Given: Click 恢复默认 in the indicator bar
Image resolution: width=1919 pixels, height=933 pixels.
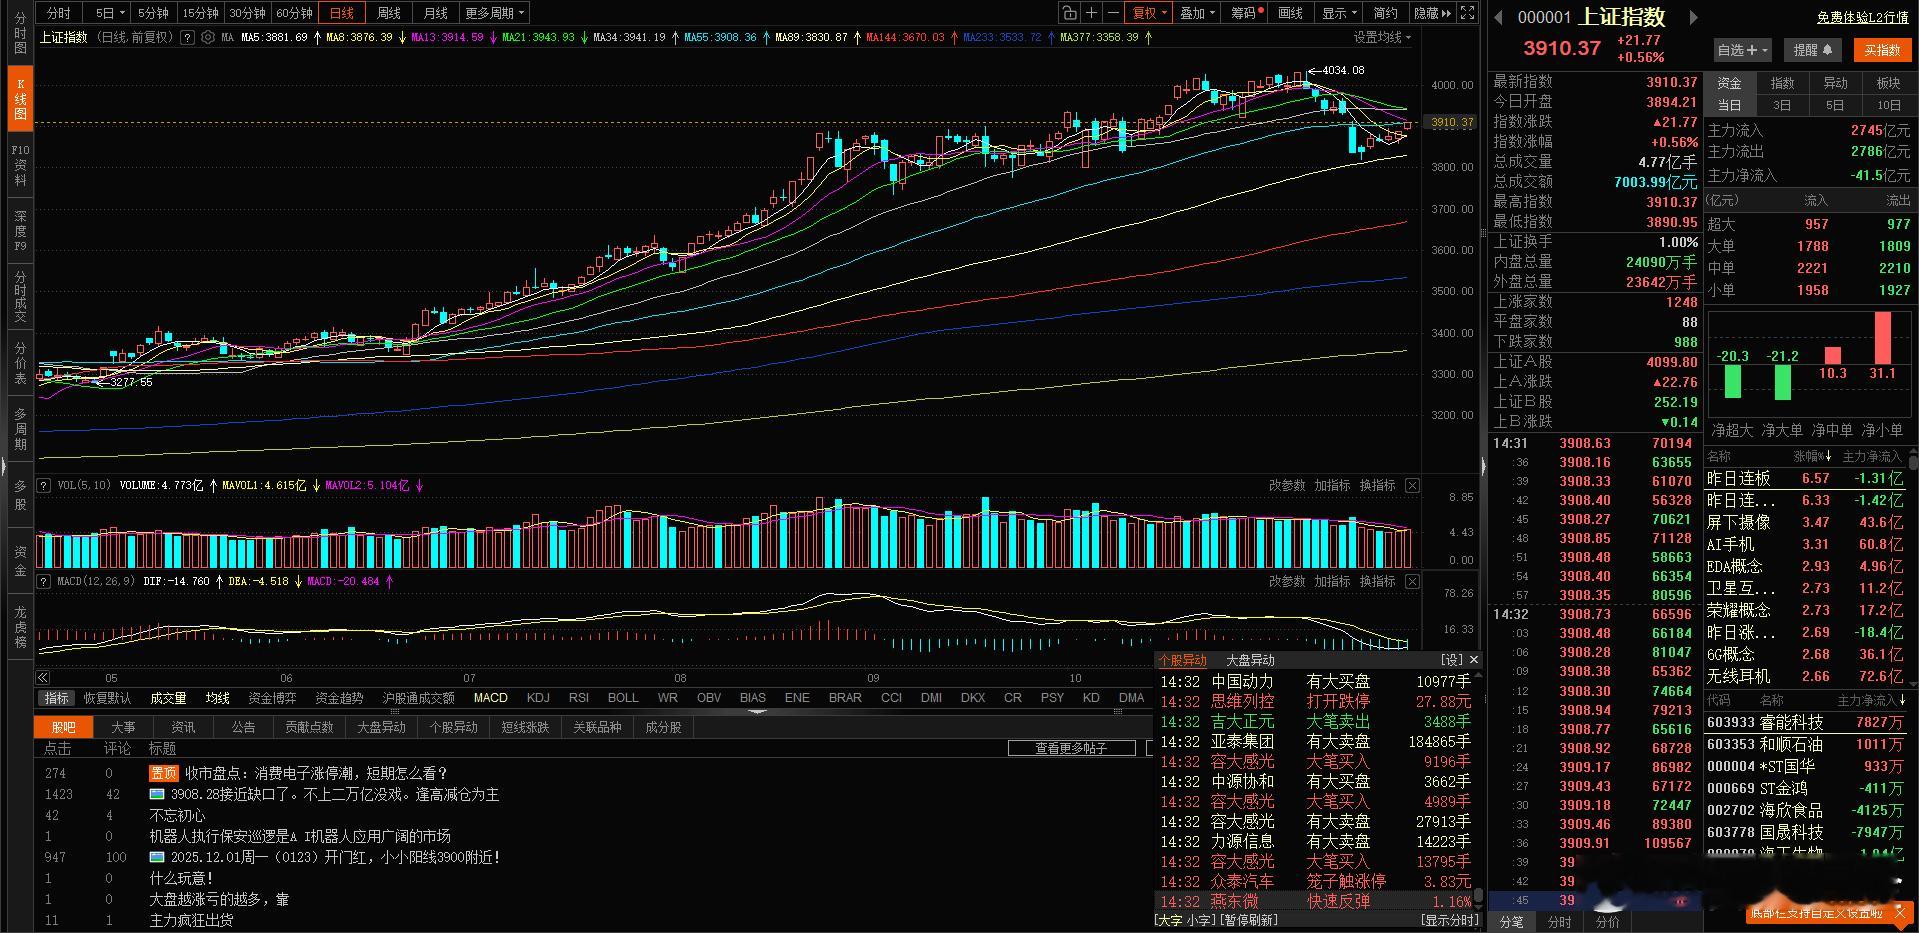Looking at the screenshot, I should pos(107,698).
